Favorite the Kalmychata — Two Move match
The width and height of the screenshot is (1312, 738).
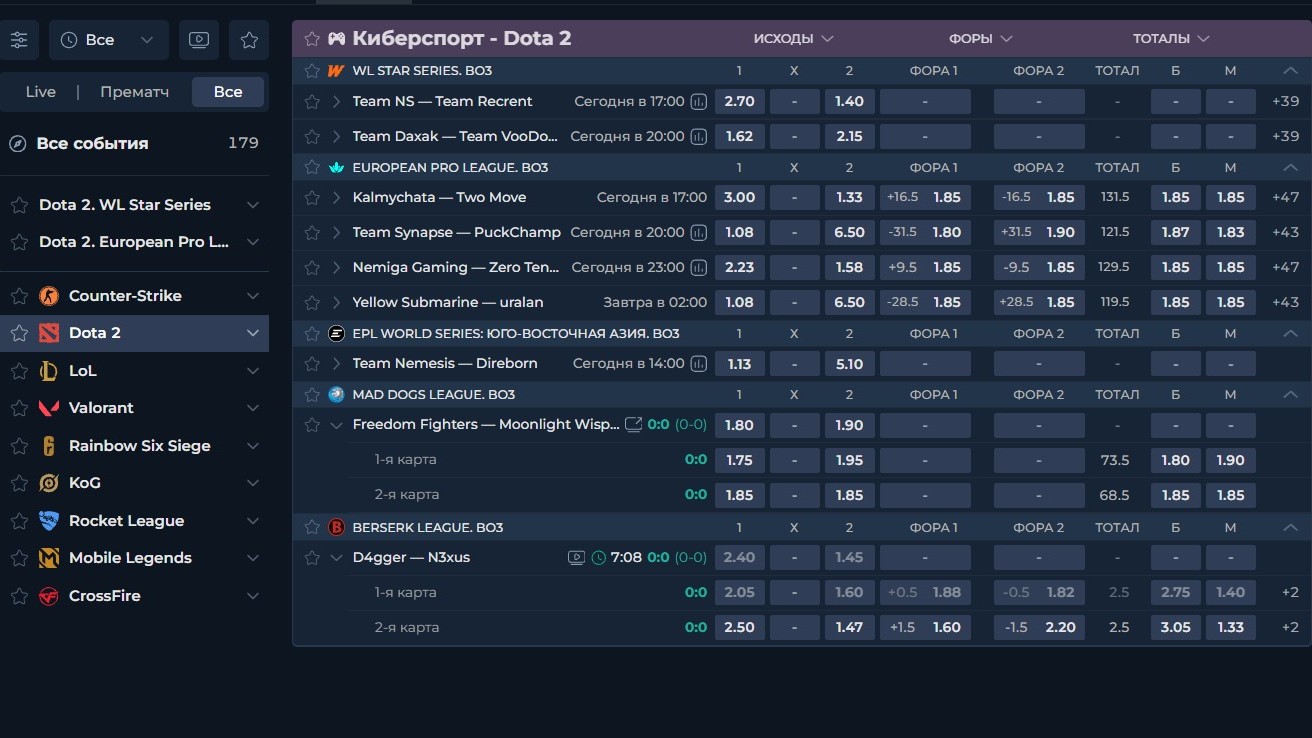312,197
